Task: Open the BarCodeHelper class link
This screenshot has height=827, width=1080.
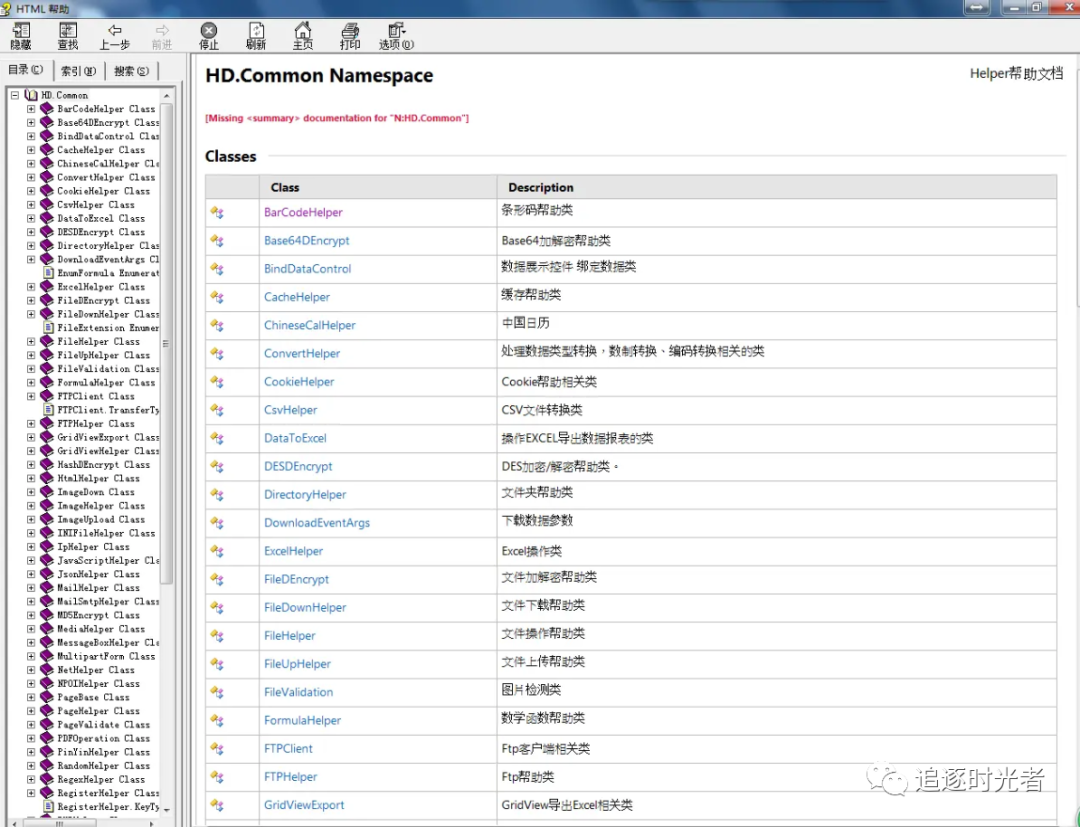Action: click(x=303, y=212)
